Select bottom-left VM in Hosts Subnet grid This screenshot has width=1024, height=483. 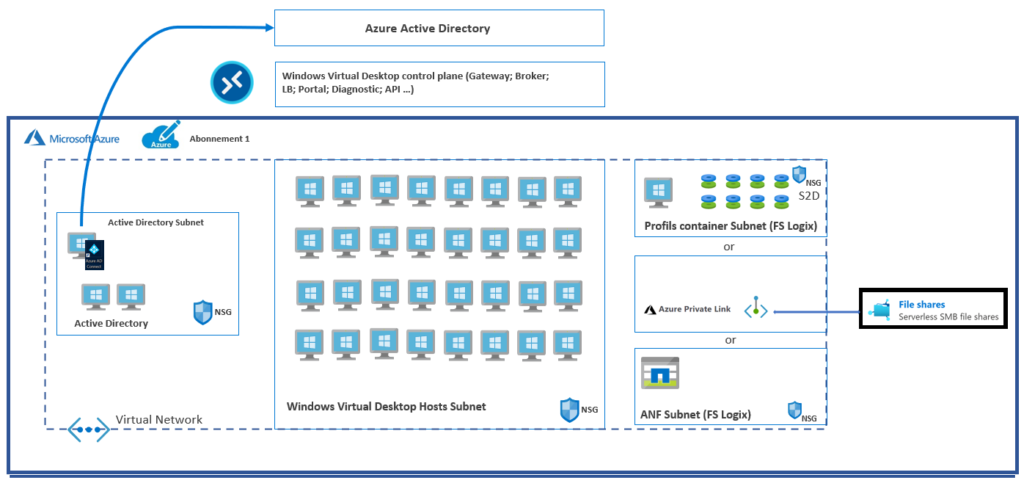click(309, 345)
